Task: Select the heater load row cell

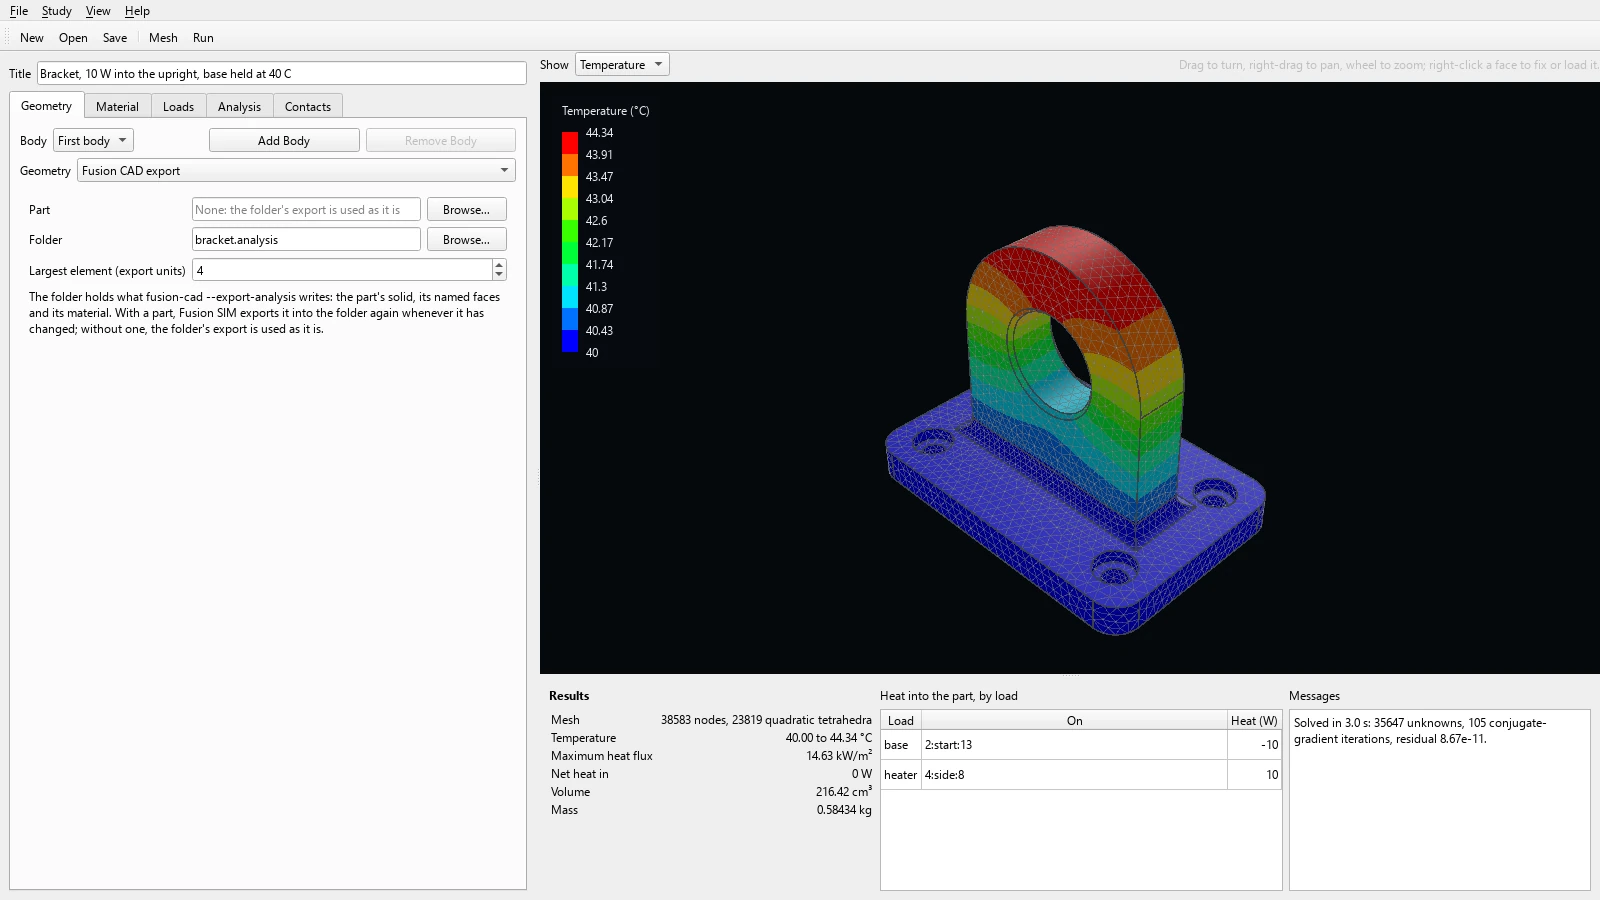Action: (x=901, y=775)
